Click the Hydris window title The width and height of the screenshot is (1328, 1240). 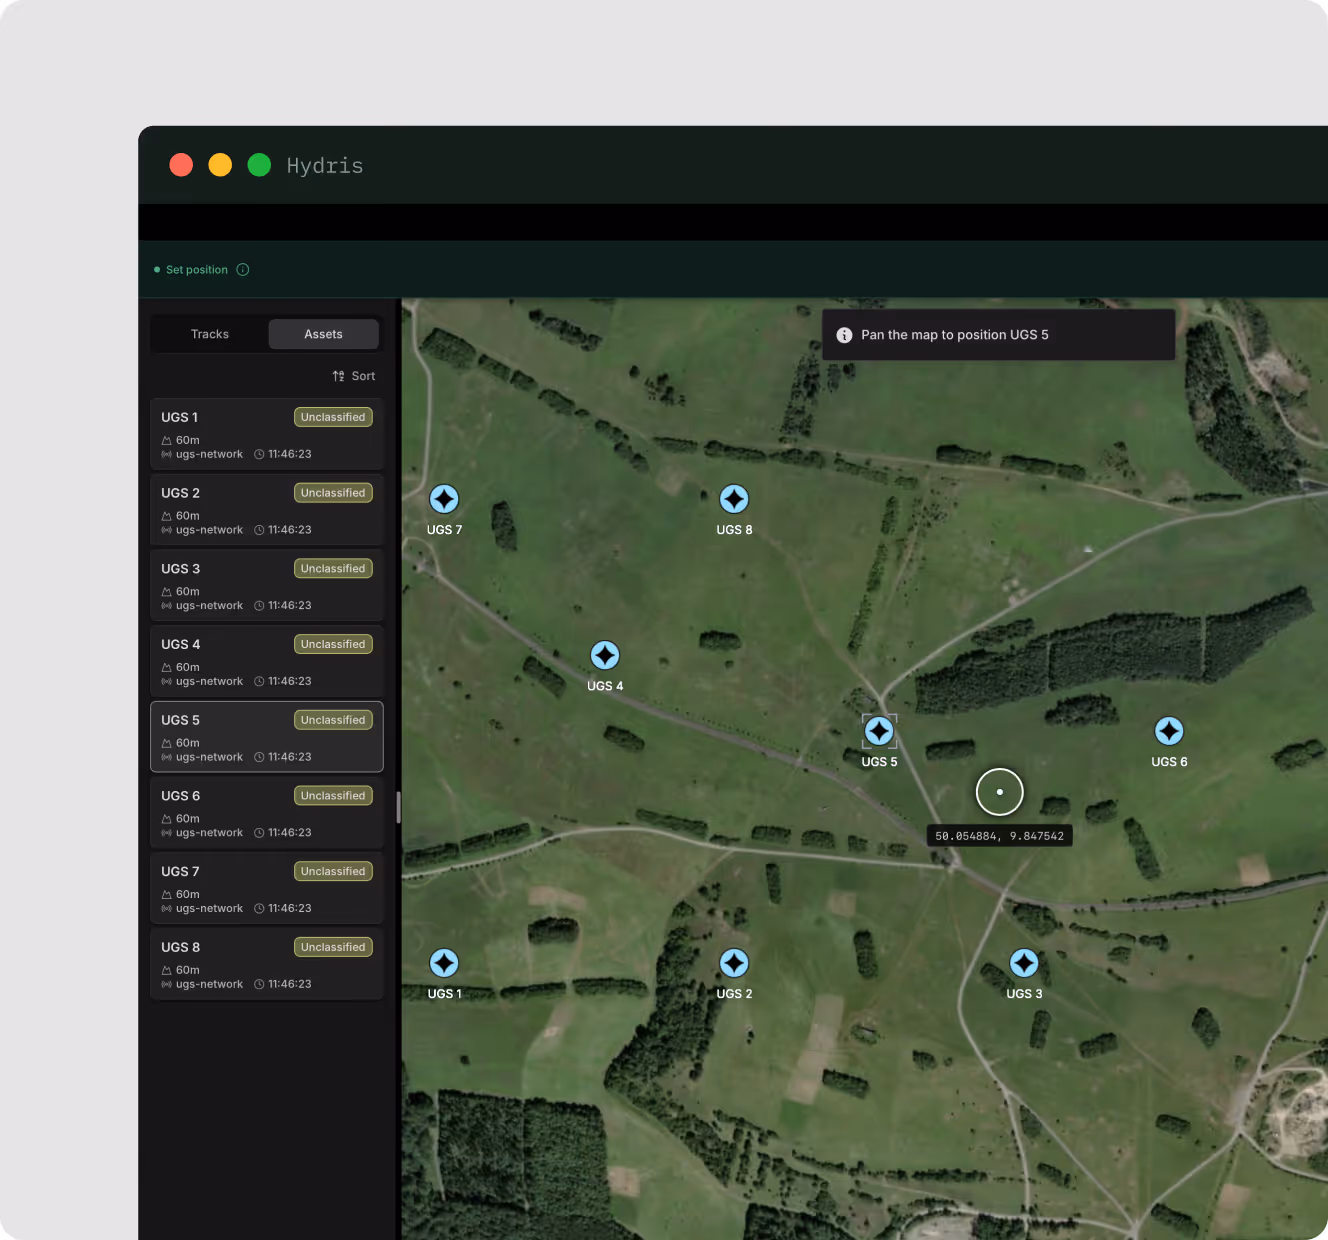325,165
